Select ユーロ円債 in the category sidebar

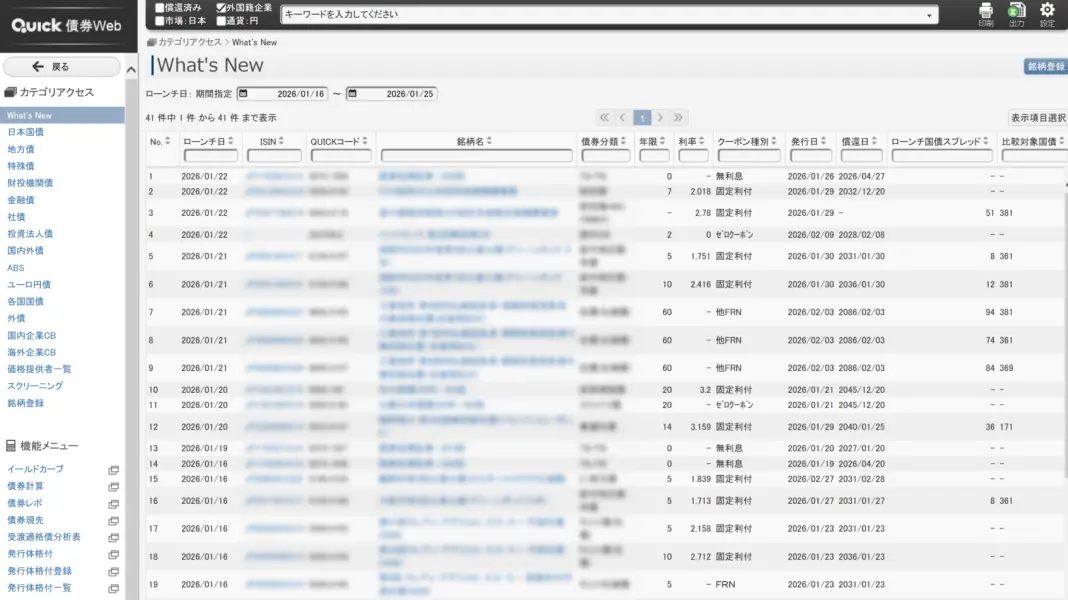pyautogui.click(x=29, y=285)
